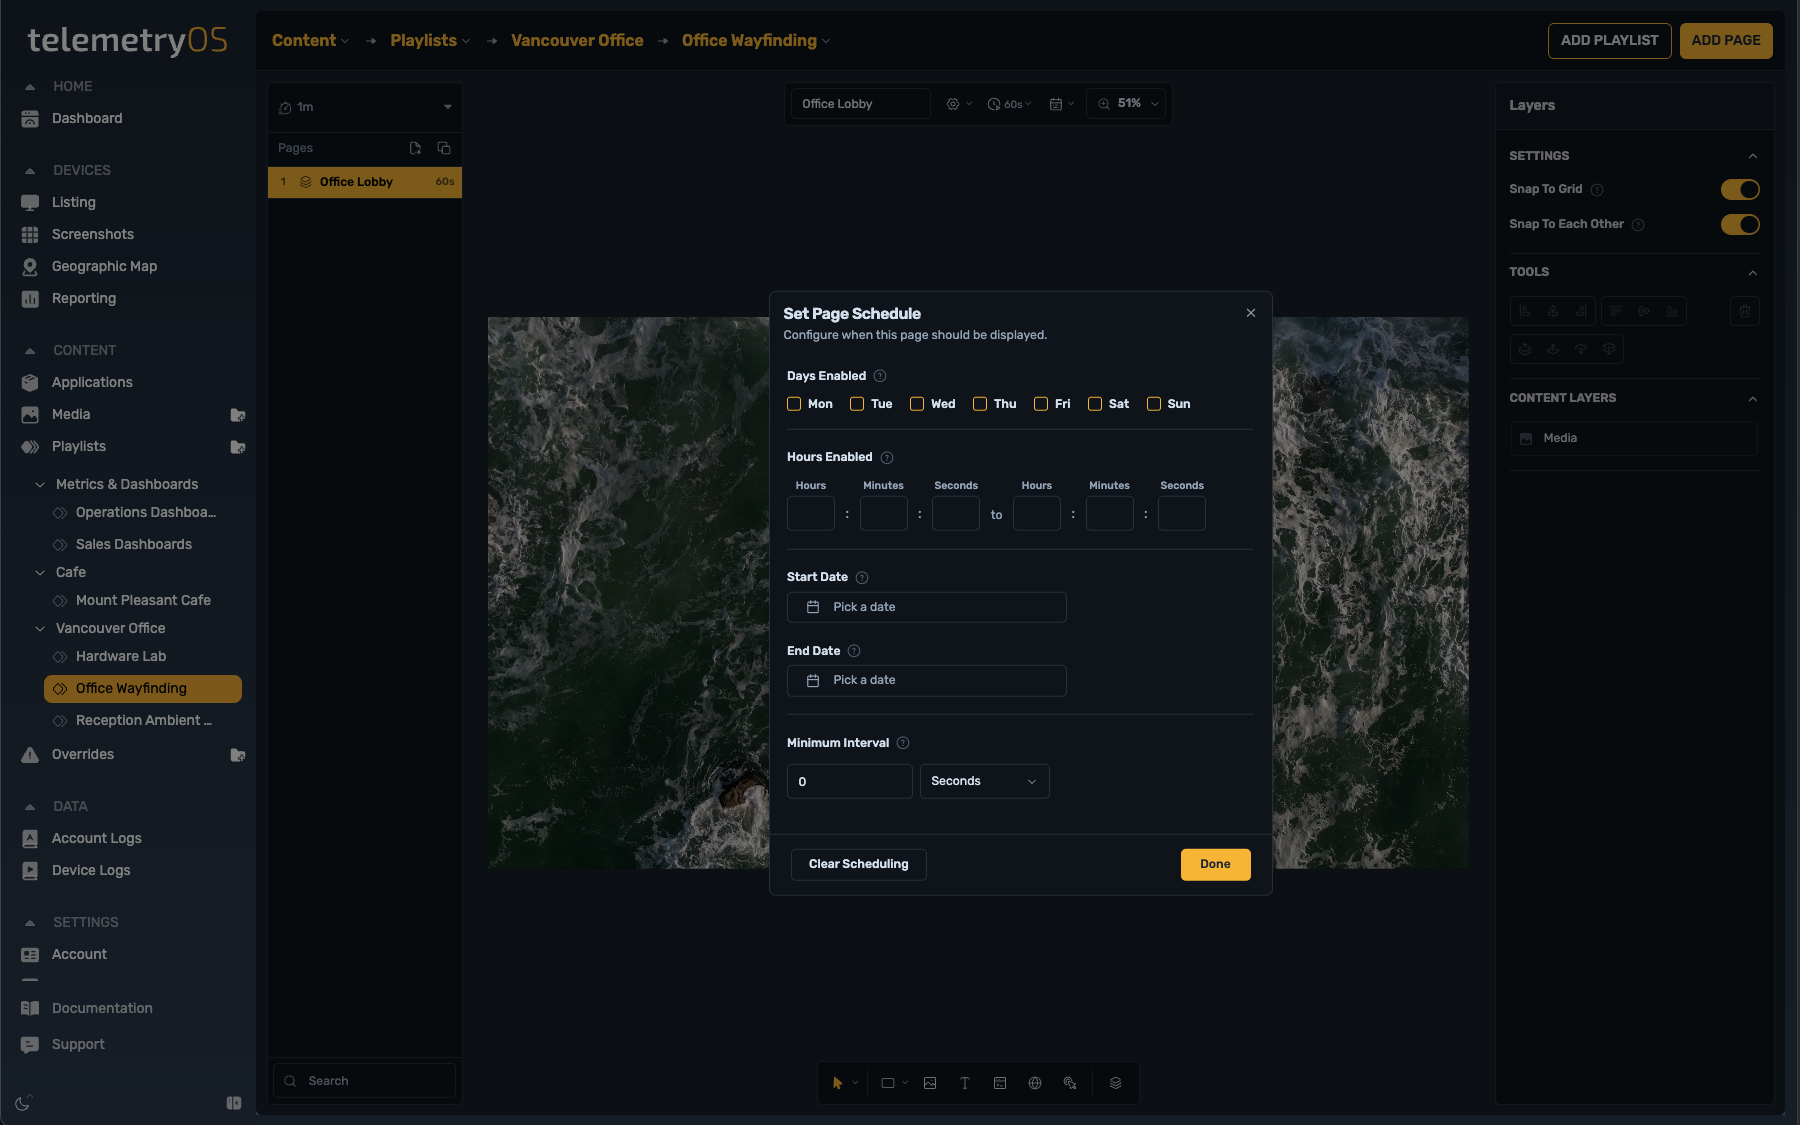Open the Seconds unit dropdown under Minimum Interval
The height and width of the screenshot is (1125, 1800).
click(x=983, y=781)
